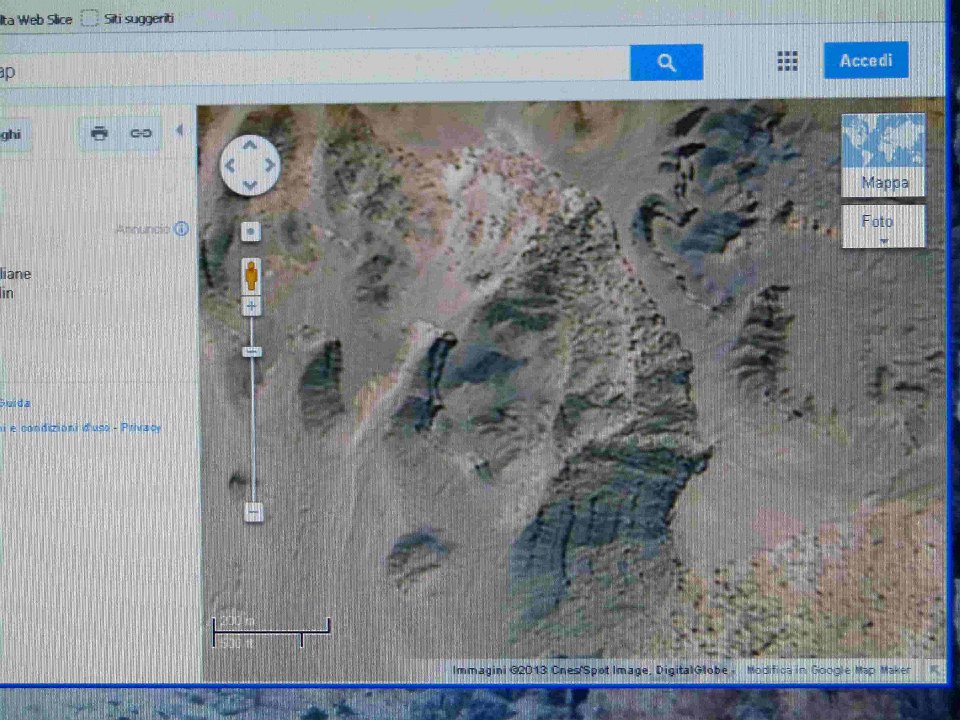Print the map with the printer icon

pyautogui.click(x=99, y=133)
